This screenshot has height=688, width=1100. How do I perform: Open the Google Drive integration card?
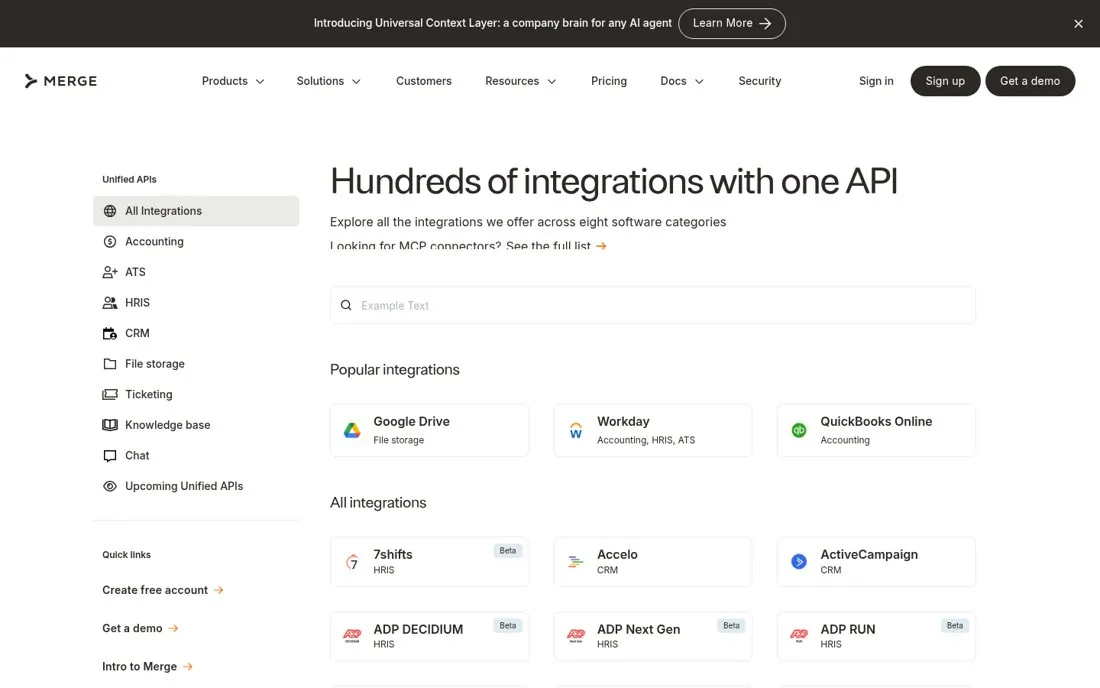click(x=429, y=431)
